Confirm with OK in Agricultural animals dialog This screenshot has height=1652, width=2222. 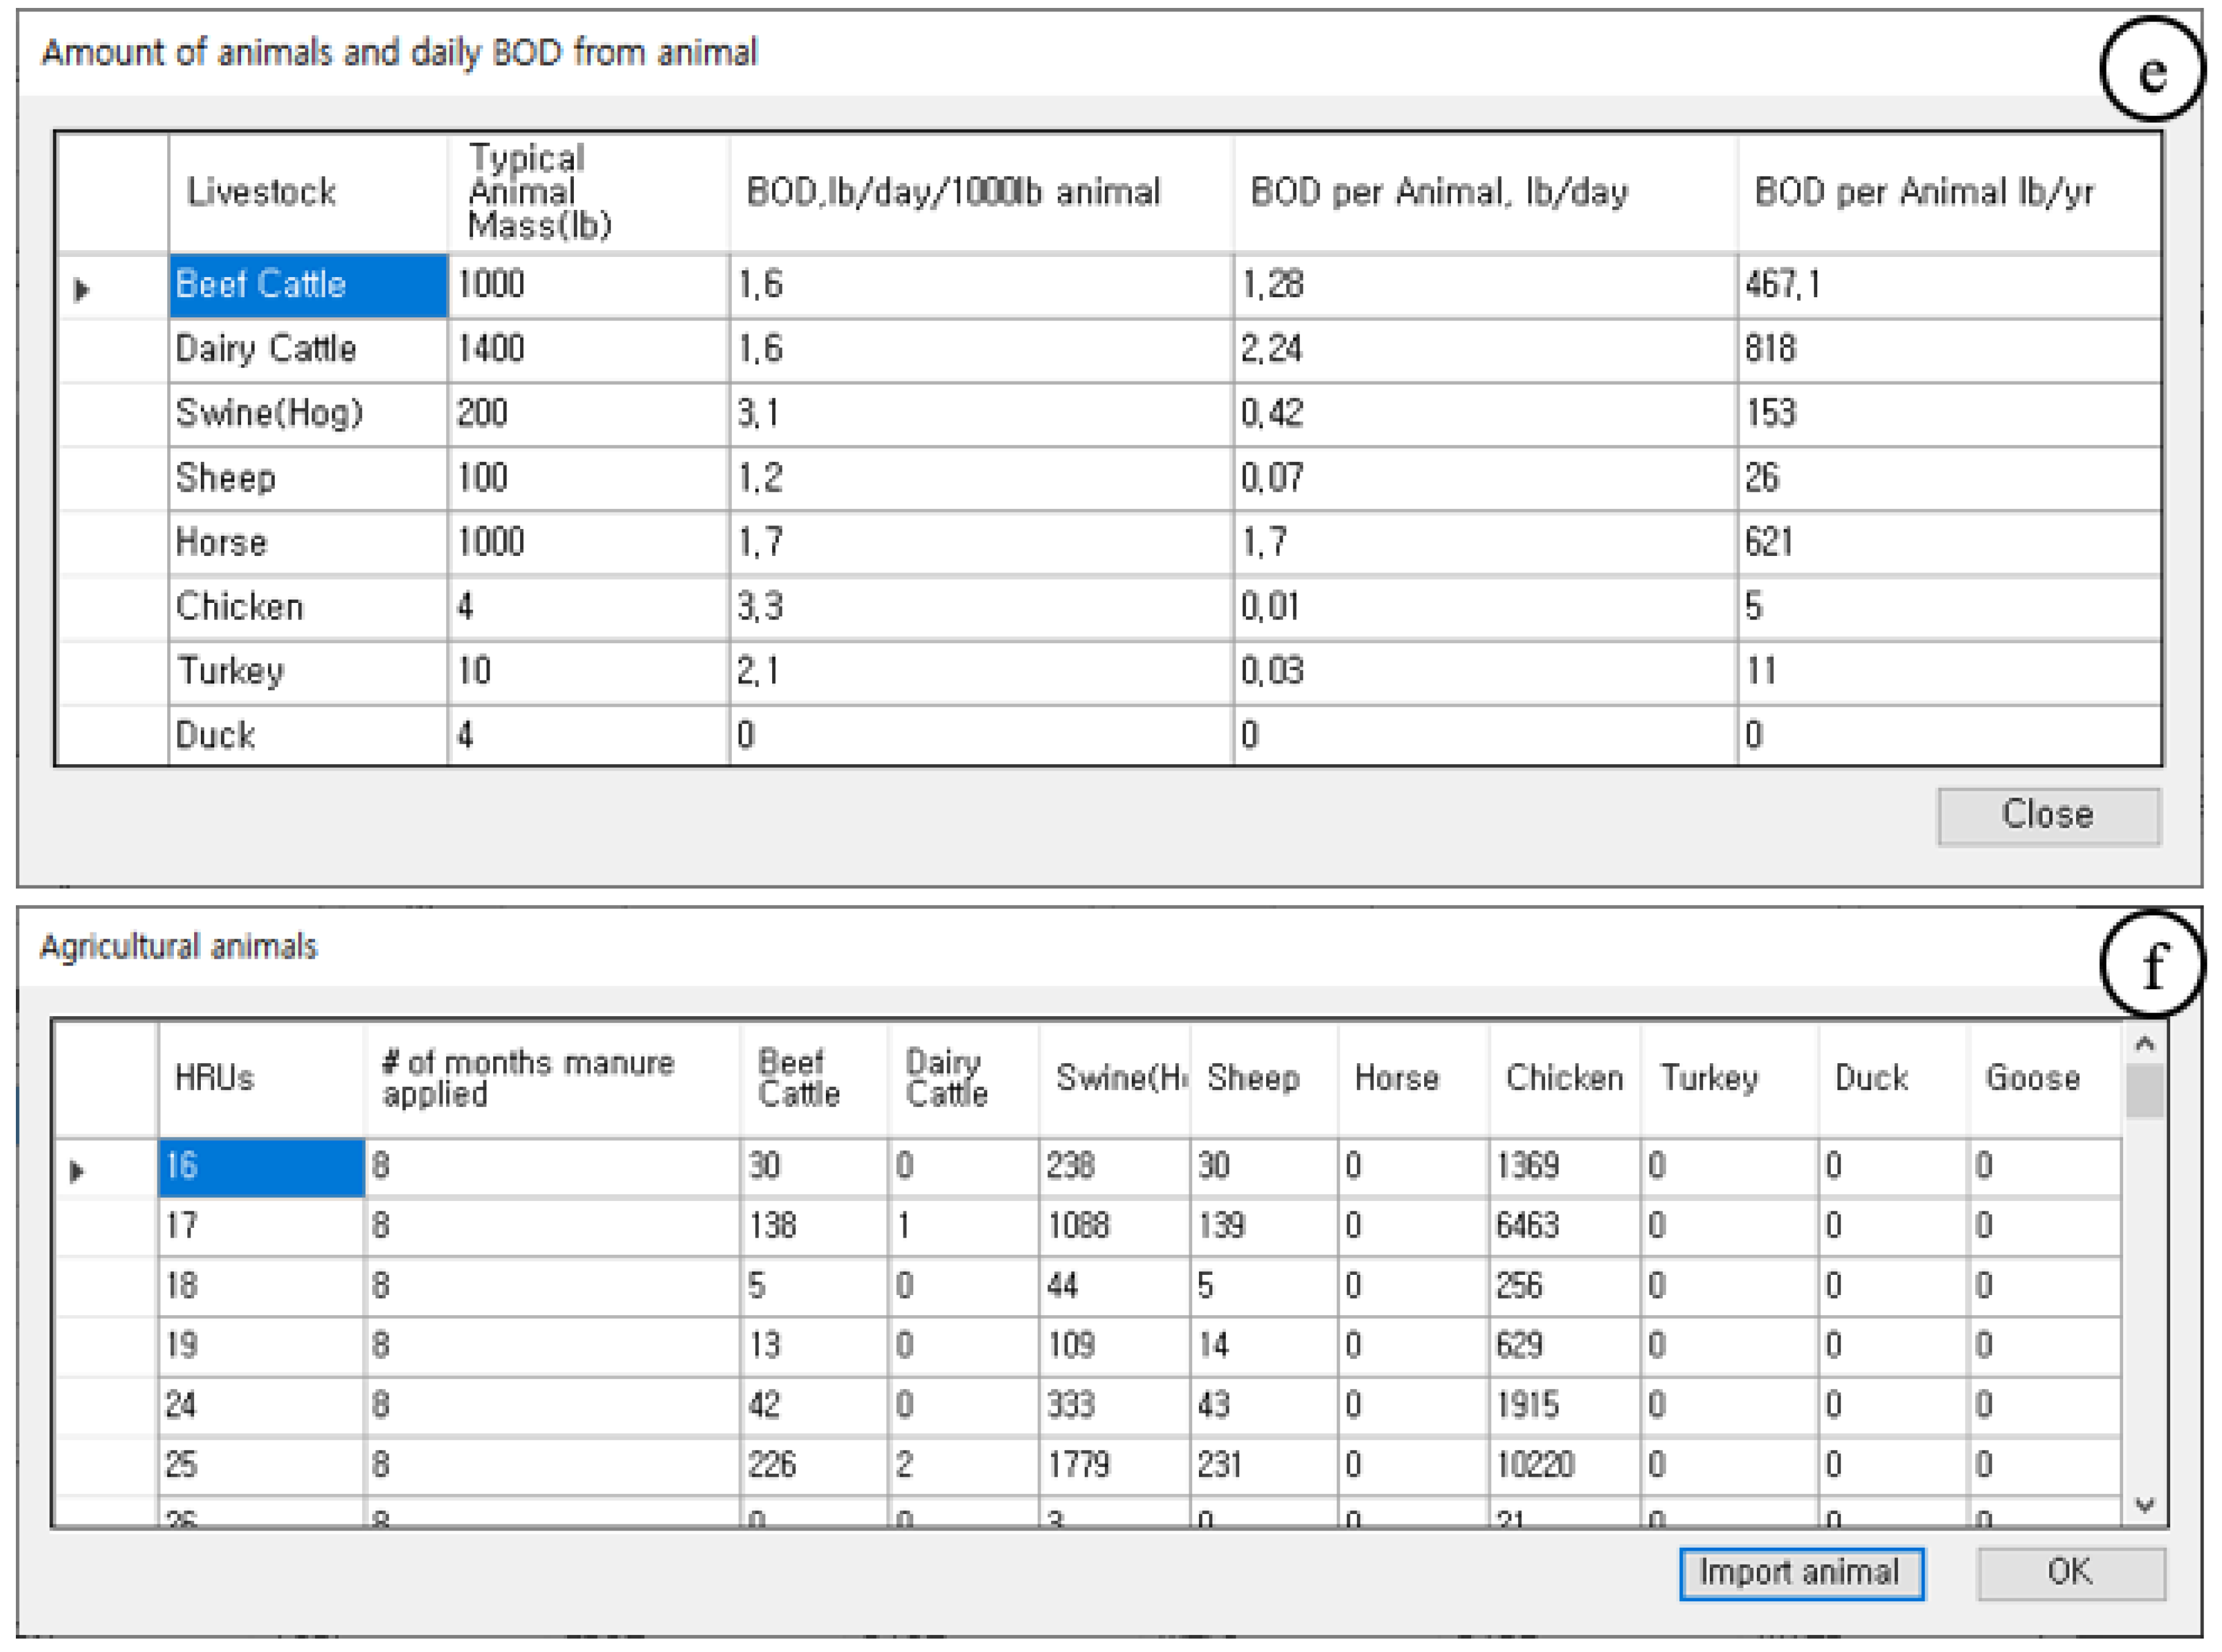point(2069,1573)
